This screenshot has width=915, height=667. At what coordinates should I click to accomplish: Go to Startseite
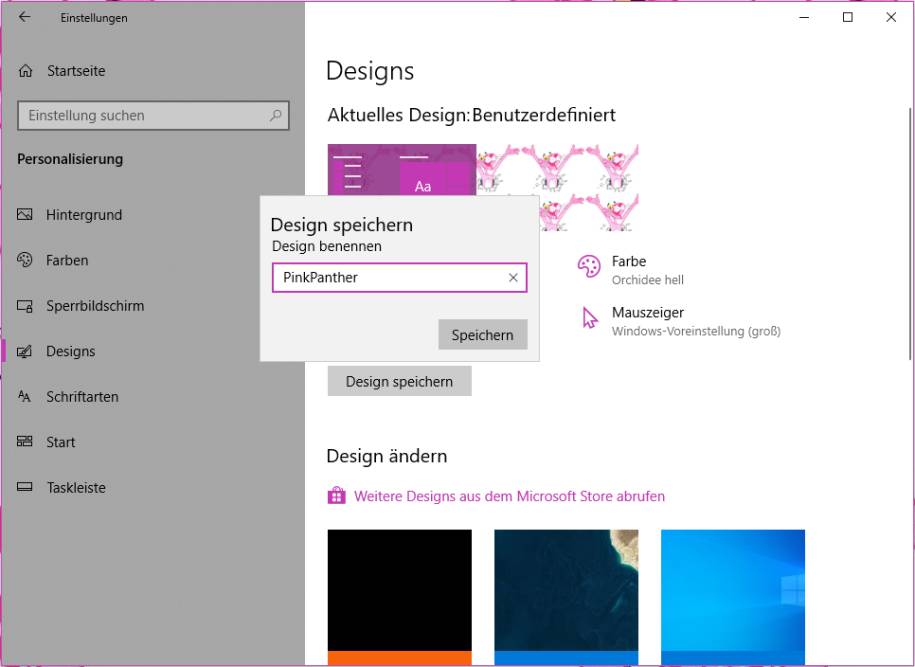point(76,71)
